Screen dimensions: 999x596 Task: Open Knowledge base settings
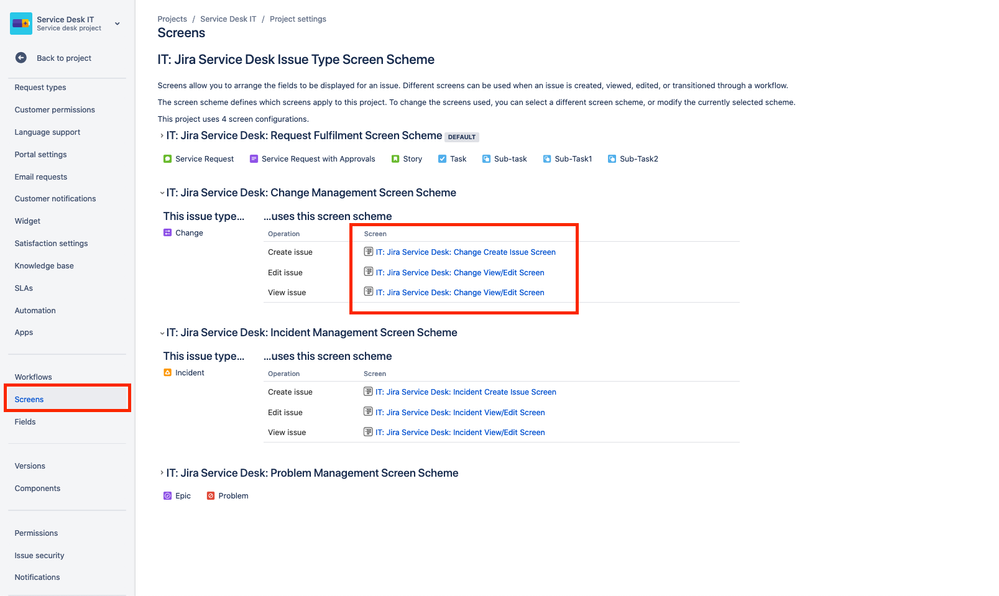click(44, 265)
